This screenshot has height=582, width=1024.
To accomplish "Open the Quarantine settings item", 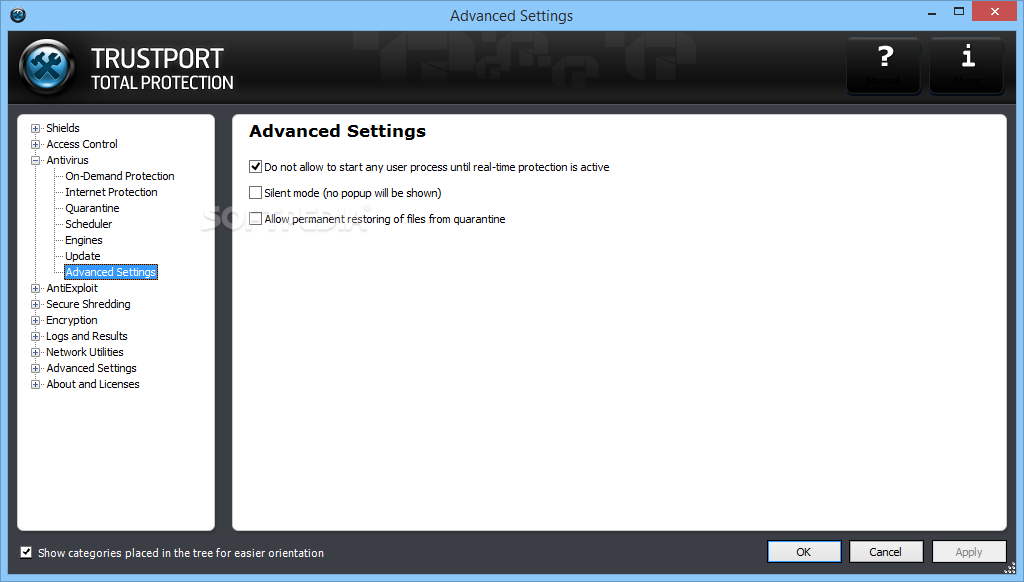I will pos(92,208).
